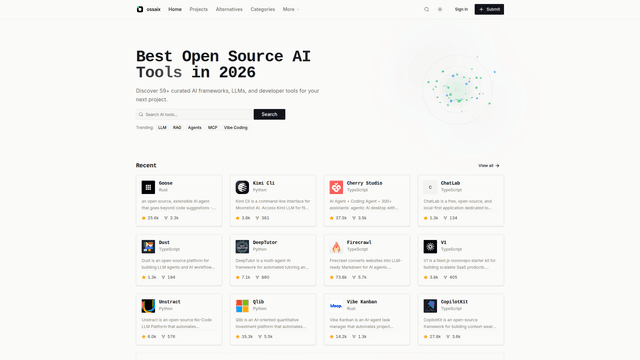Open the Qlib Microsoft logo icon
Viewport: 640px width, 360px height.
coord(242,306)
